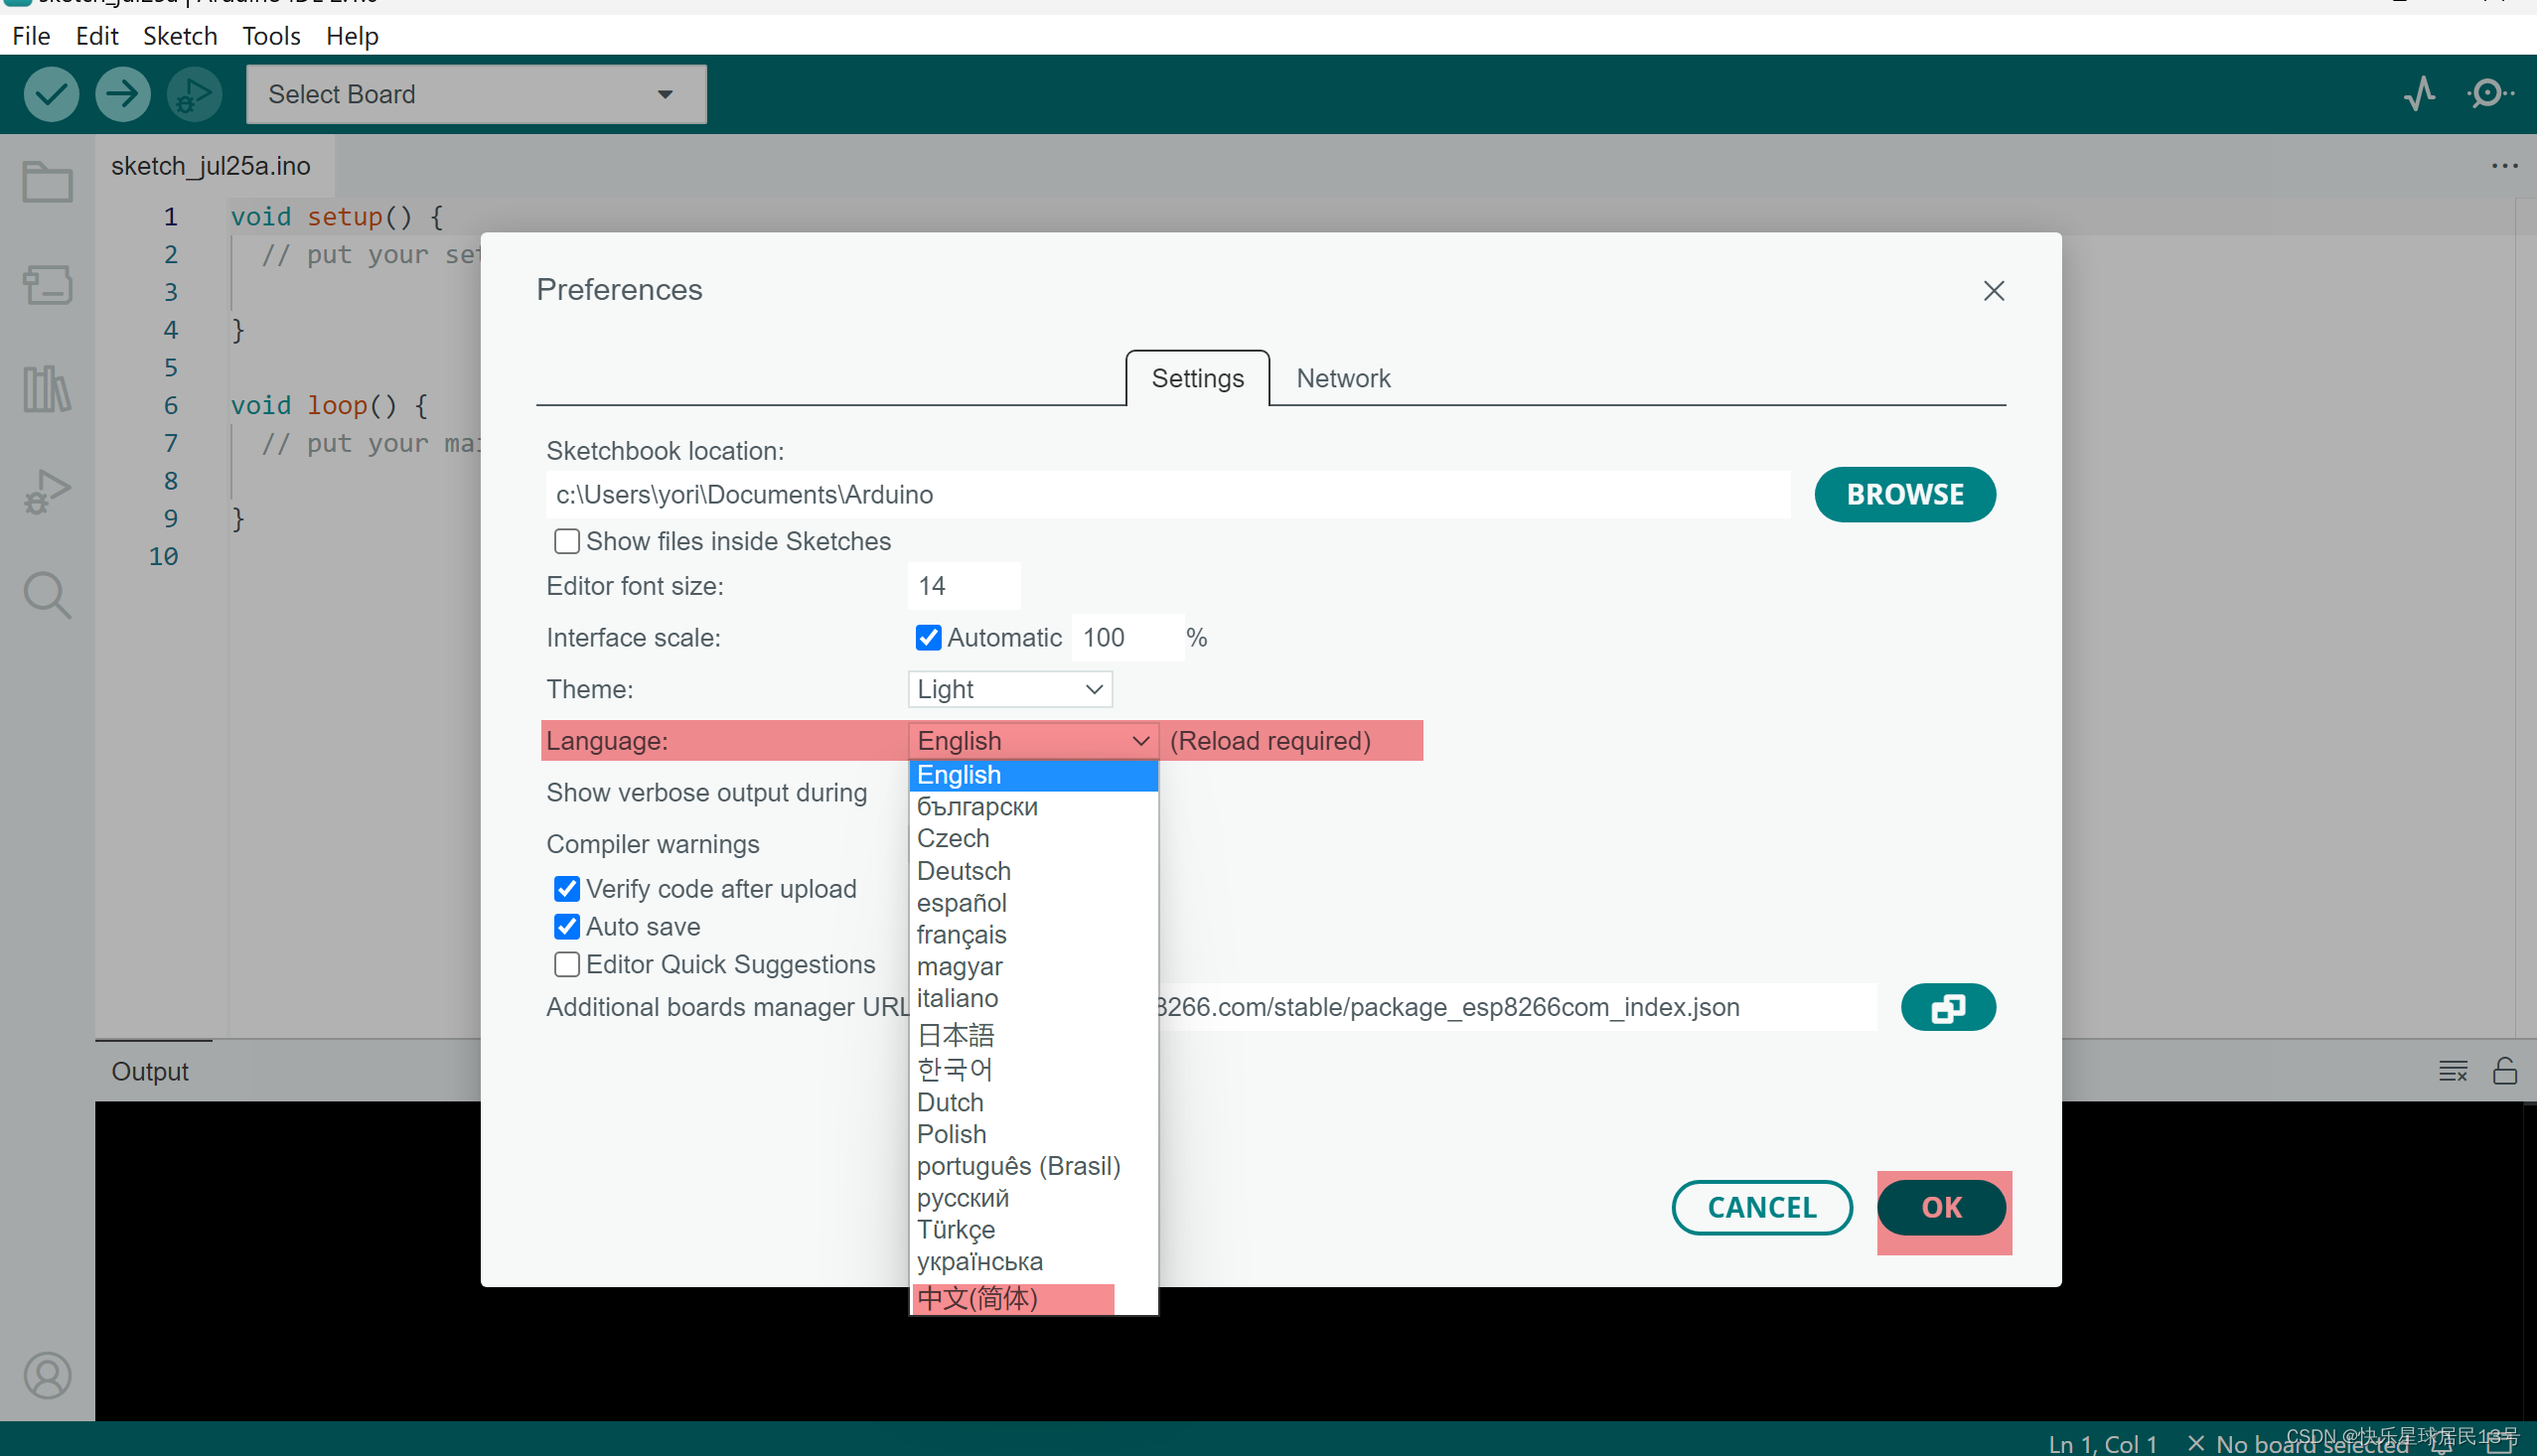Open the Select Board dropdown
Screen dimensions: 2537x1456
pos(476,94)
